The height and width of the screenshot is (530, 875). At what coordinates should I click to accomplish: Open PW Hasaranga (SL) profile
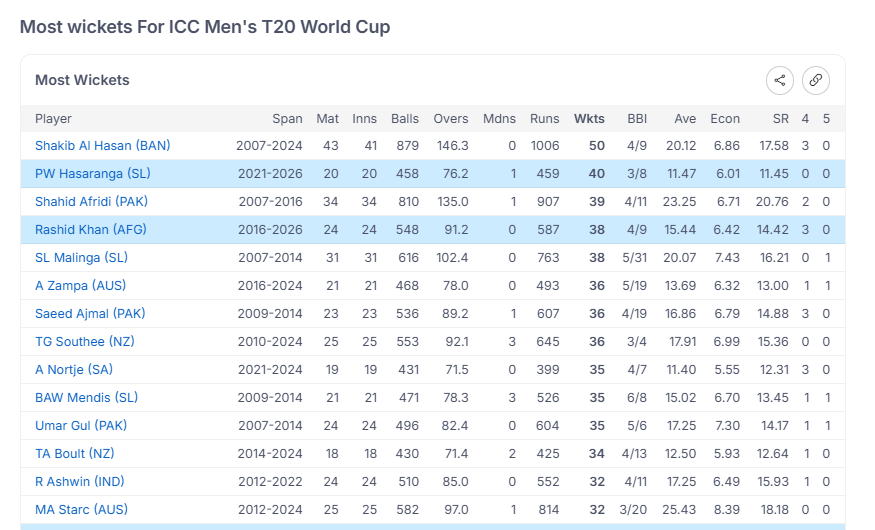[x=92, y=174]
